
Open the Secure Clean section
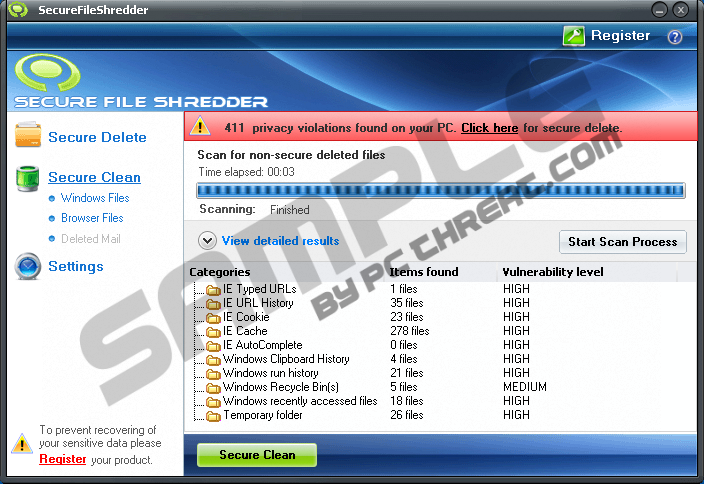94,177
